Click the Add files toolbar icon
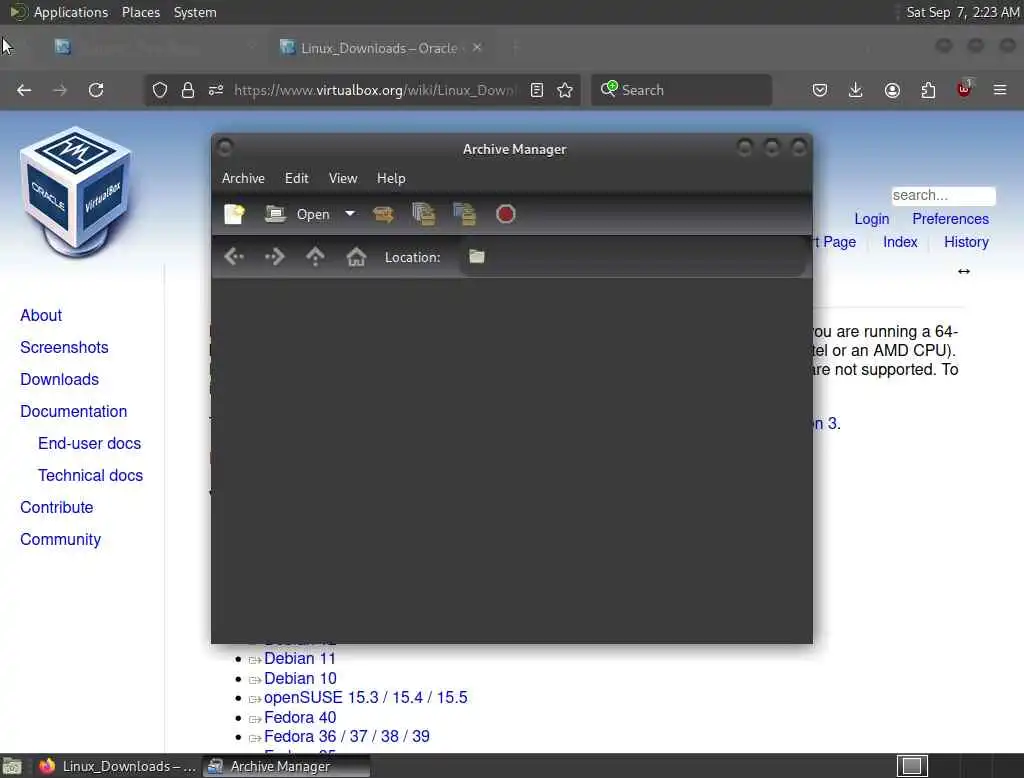 point(424,214)
